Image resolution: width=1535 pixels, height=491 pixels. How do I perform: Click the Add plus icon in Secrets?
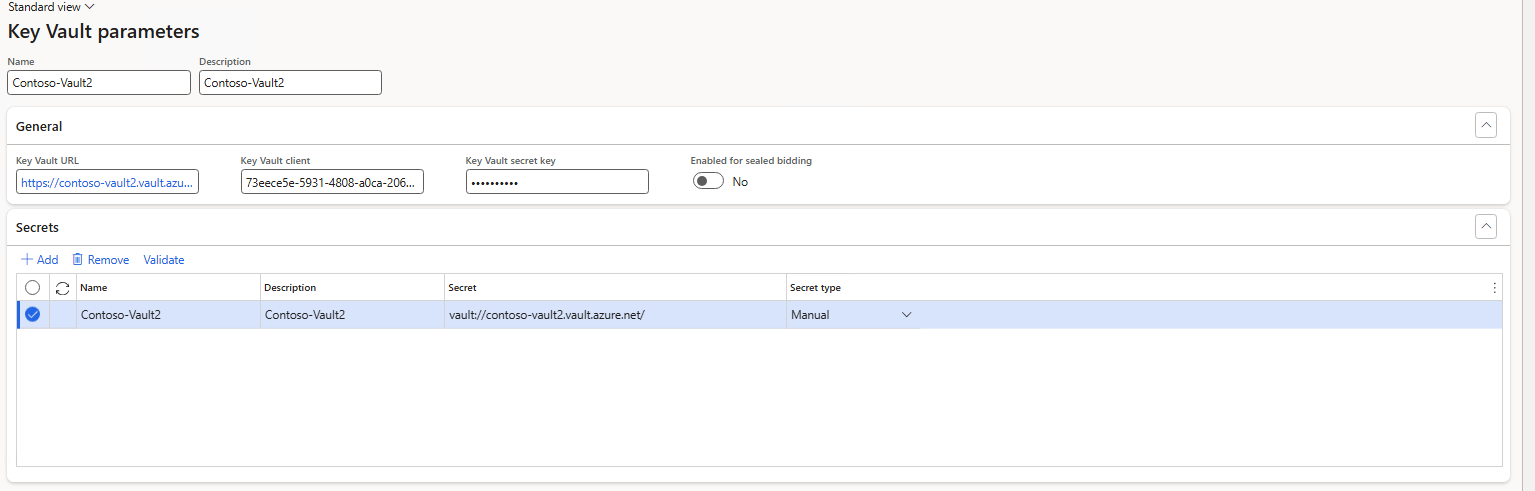[x=27, y=260]
